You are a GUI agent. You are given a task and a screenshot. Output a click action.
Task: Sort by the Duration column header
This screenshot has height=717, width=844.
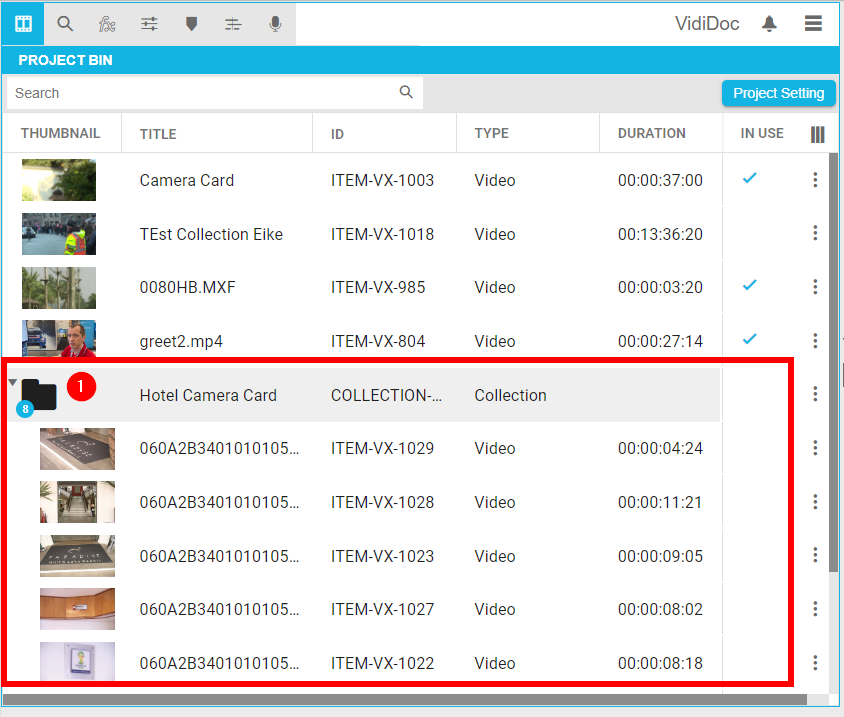tap(651, 133)
